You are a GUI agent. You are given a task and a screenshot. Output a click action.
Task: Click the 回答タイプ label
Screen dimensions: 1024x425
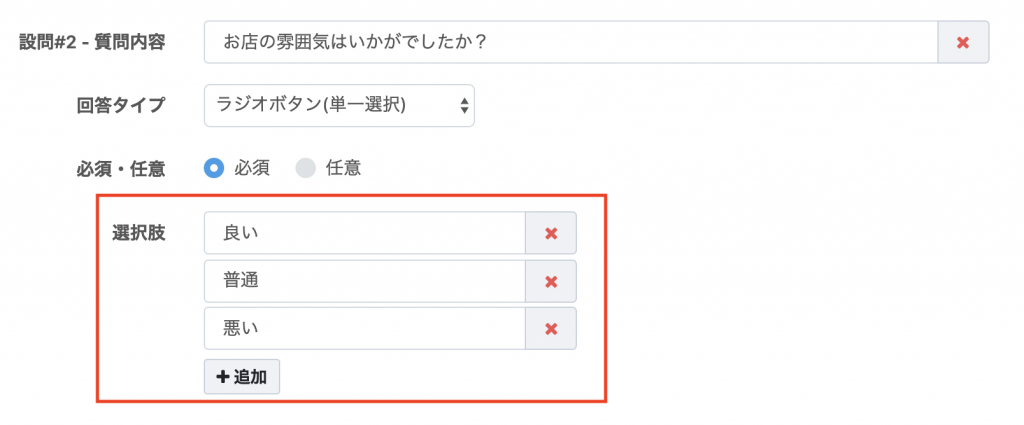(x=121, y=105)
